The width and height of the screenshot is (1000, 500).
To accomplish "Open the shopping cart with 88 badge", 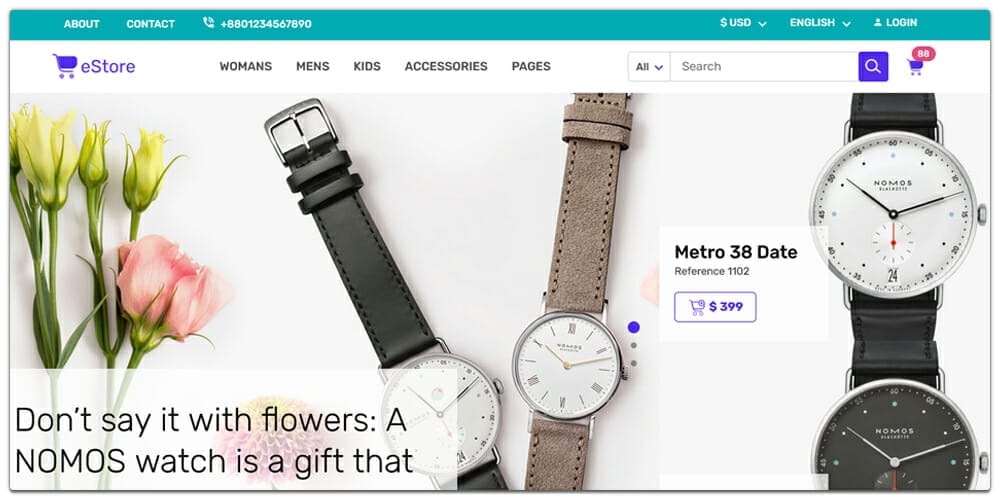I will 916,66.
